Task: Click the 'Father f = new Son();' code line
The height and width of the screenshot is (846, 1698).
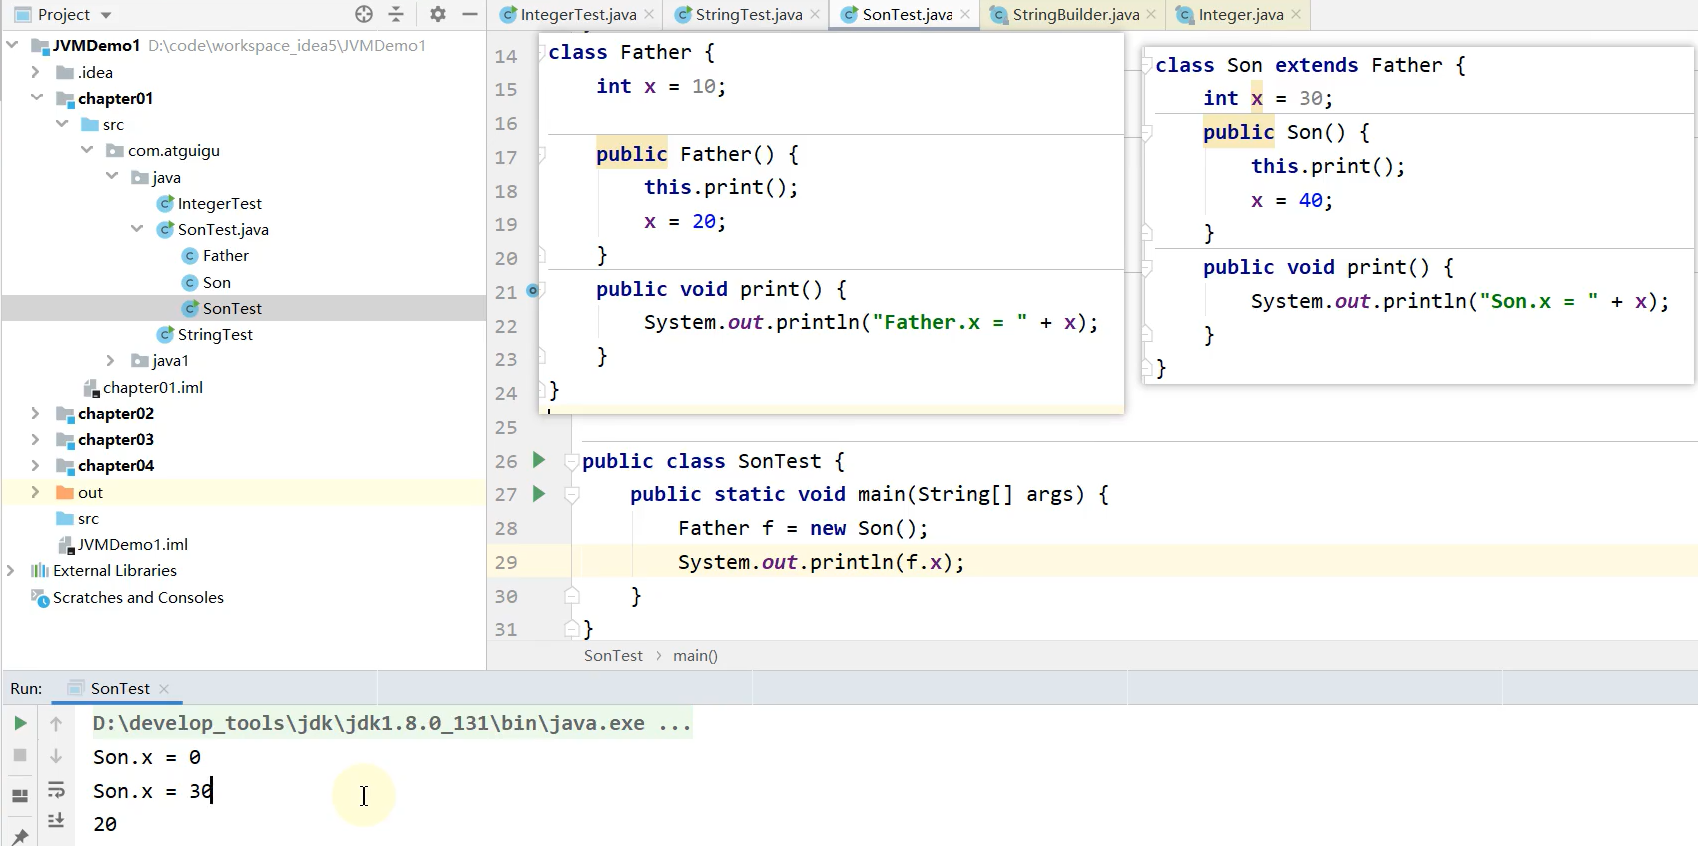Action: [803, 528]
